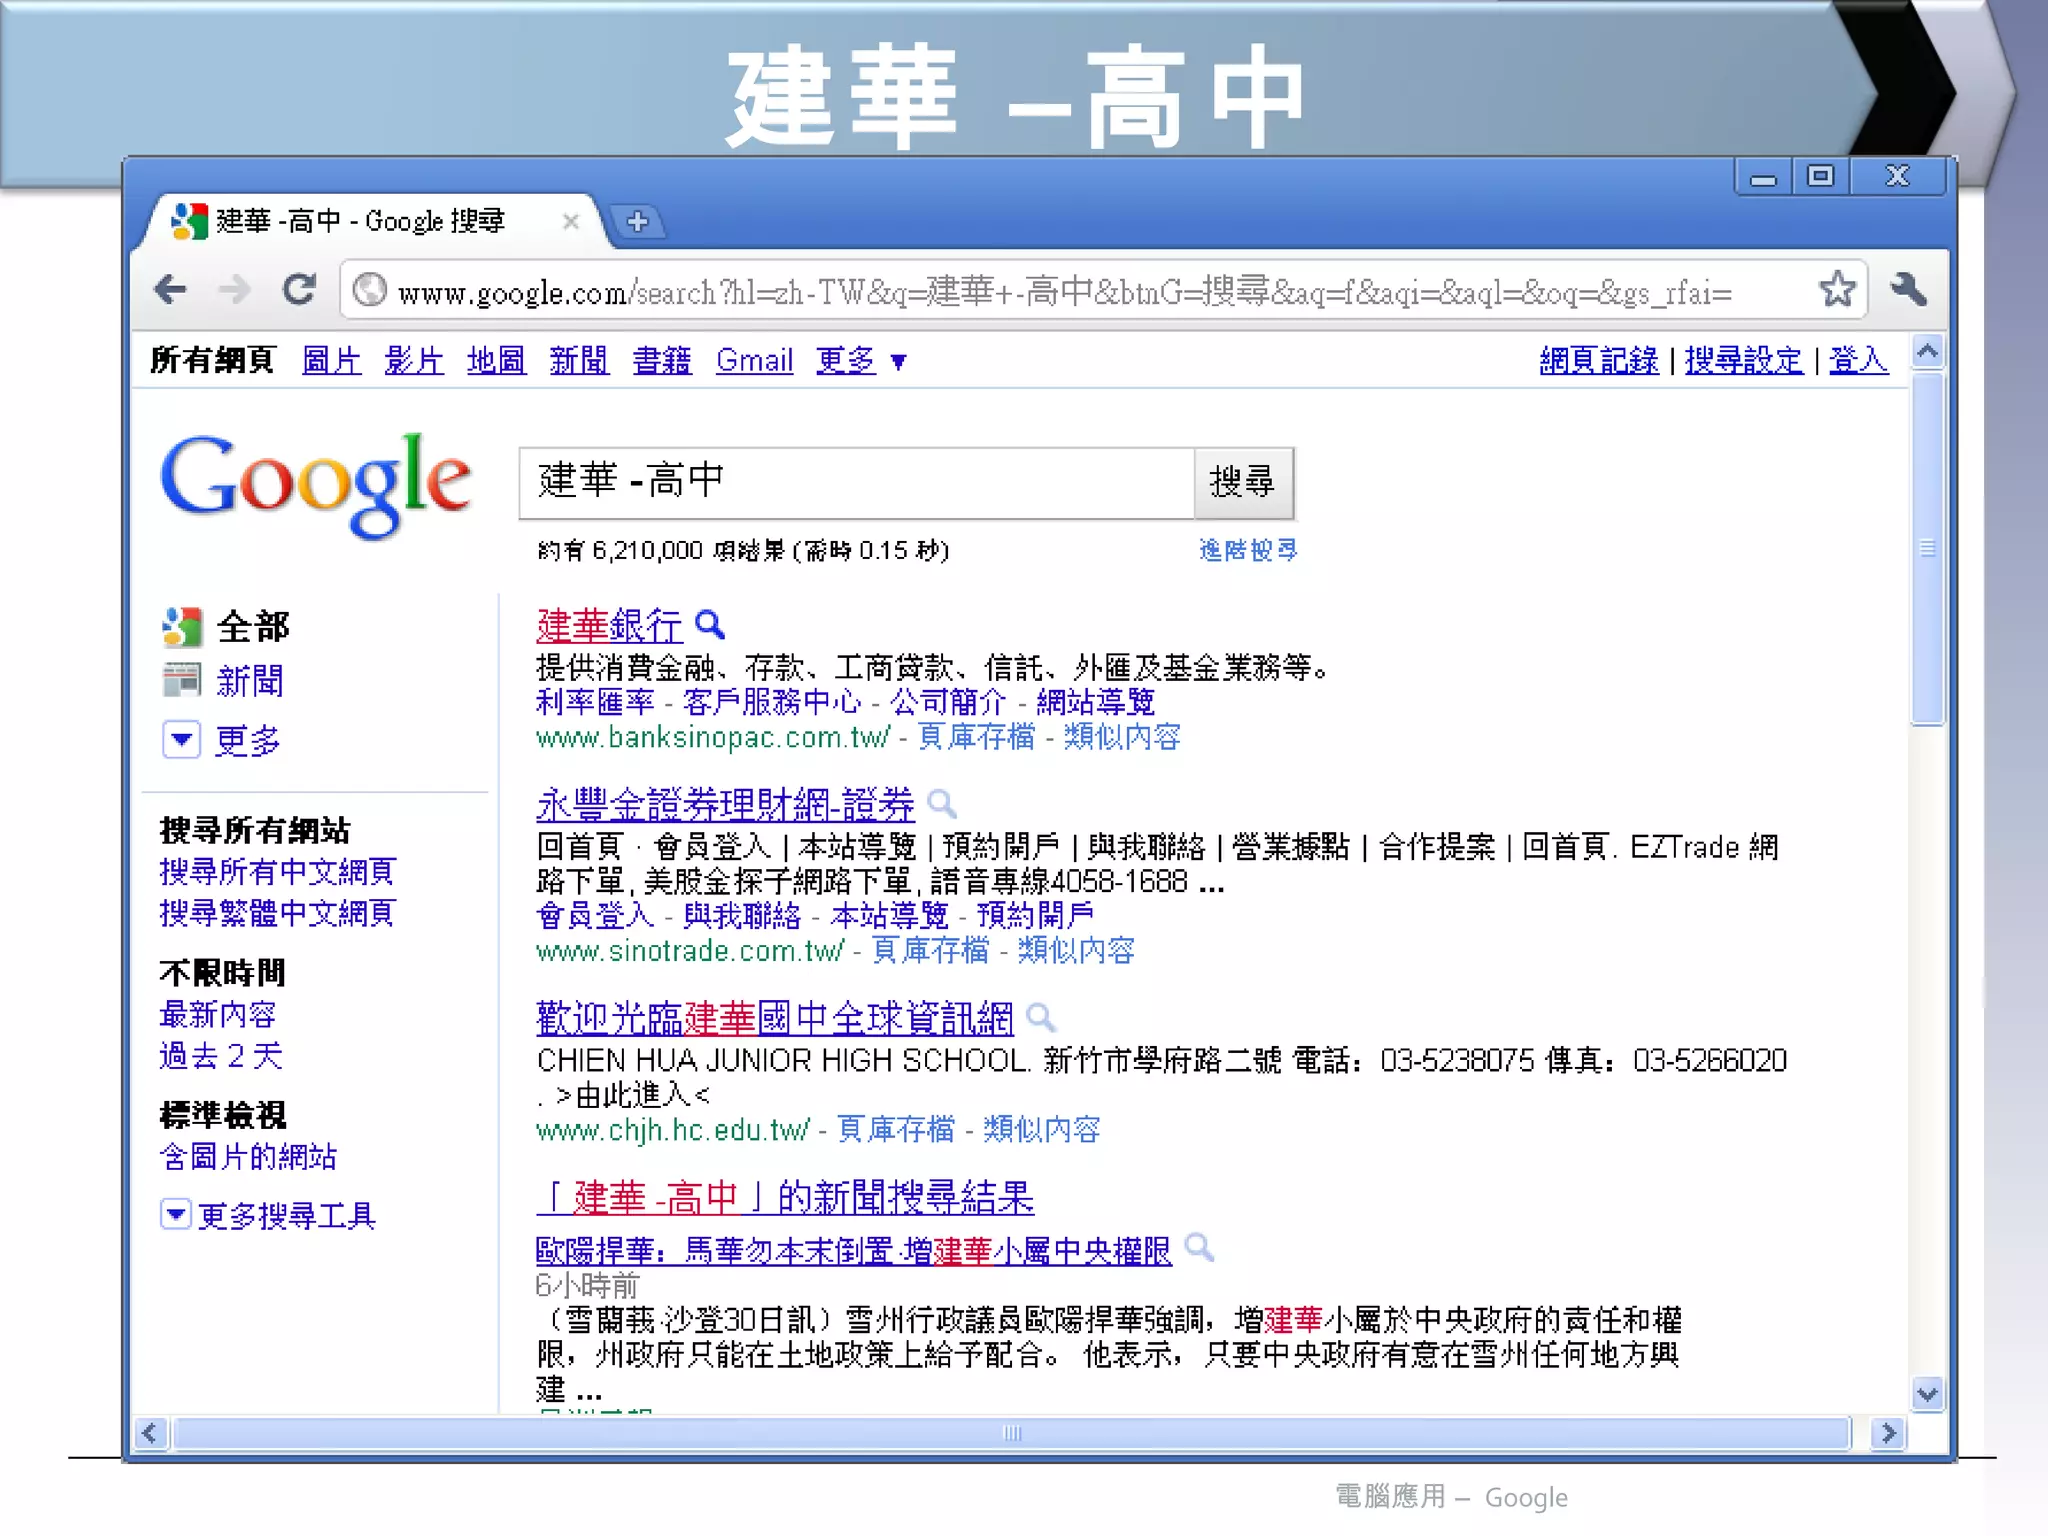The image size is (2048, 1536).
Task: Open 影片 in top navigation
Action: click(x=414, y=360)
